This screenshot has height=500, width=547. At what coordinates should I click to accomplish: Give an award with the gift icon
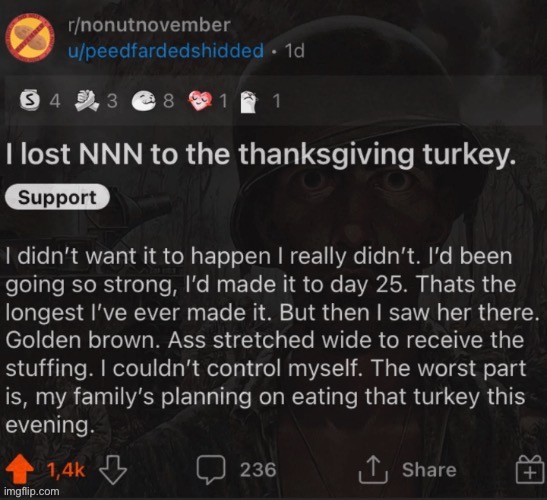(x=530, y=470)
